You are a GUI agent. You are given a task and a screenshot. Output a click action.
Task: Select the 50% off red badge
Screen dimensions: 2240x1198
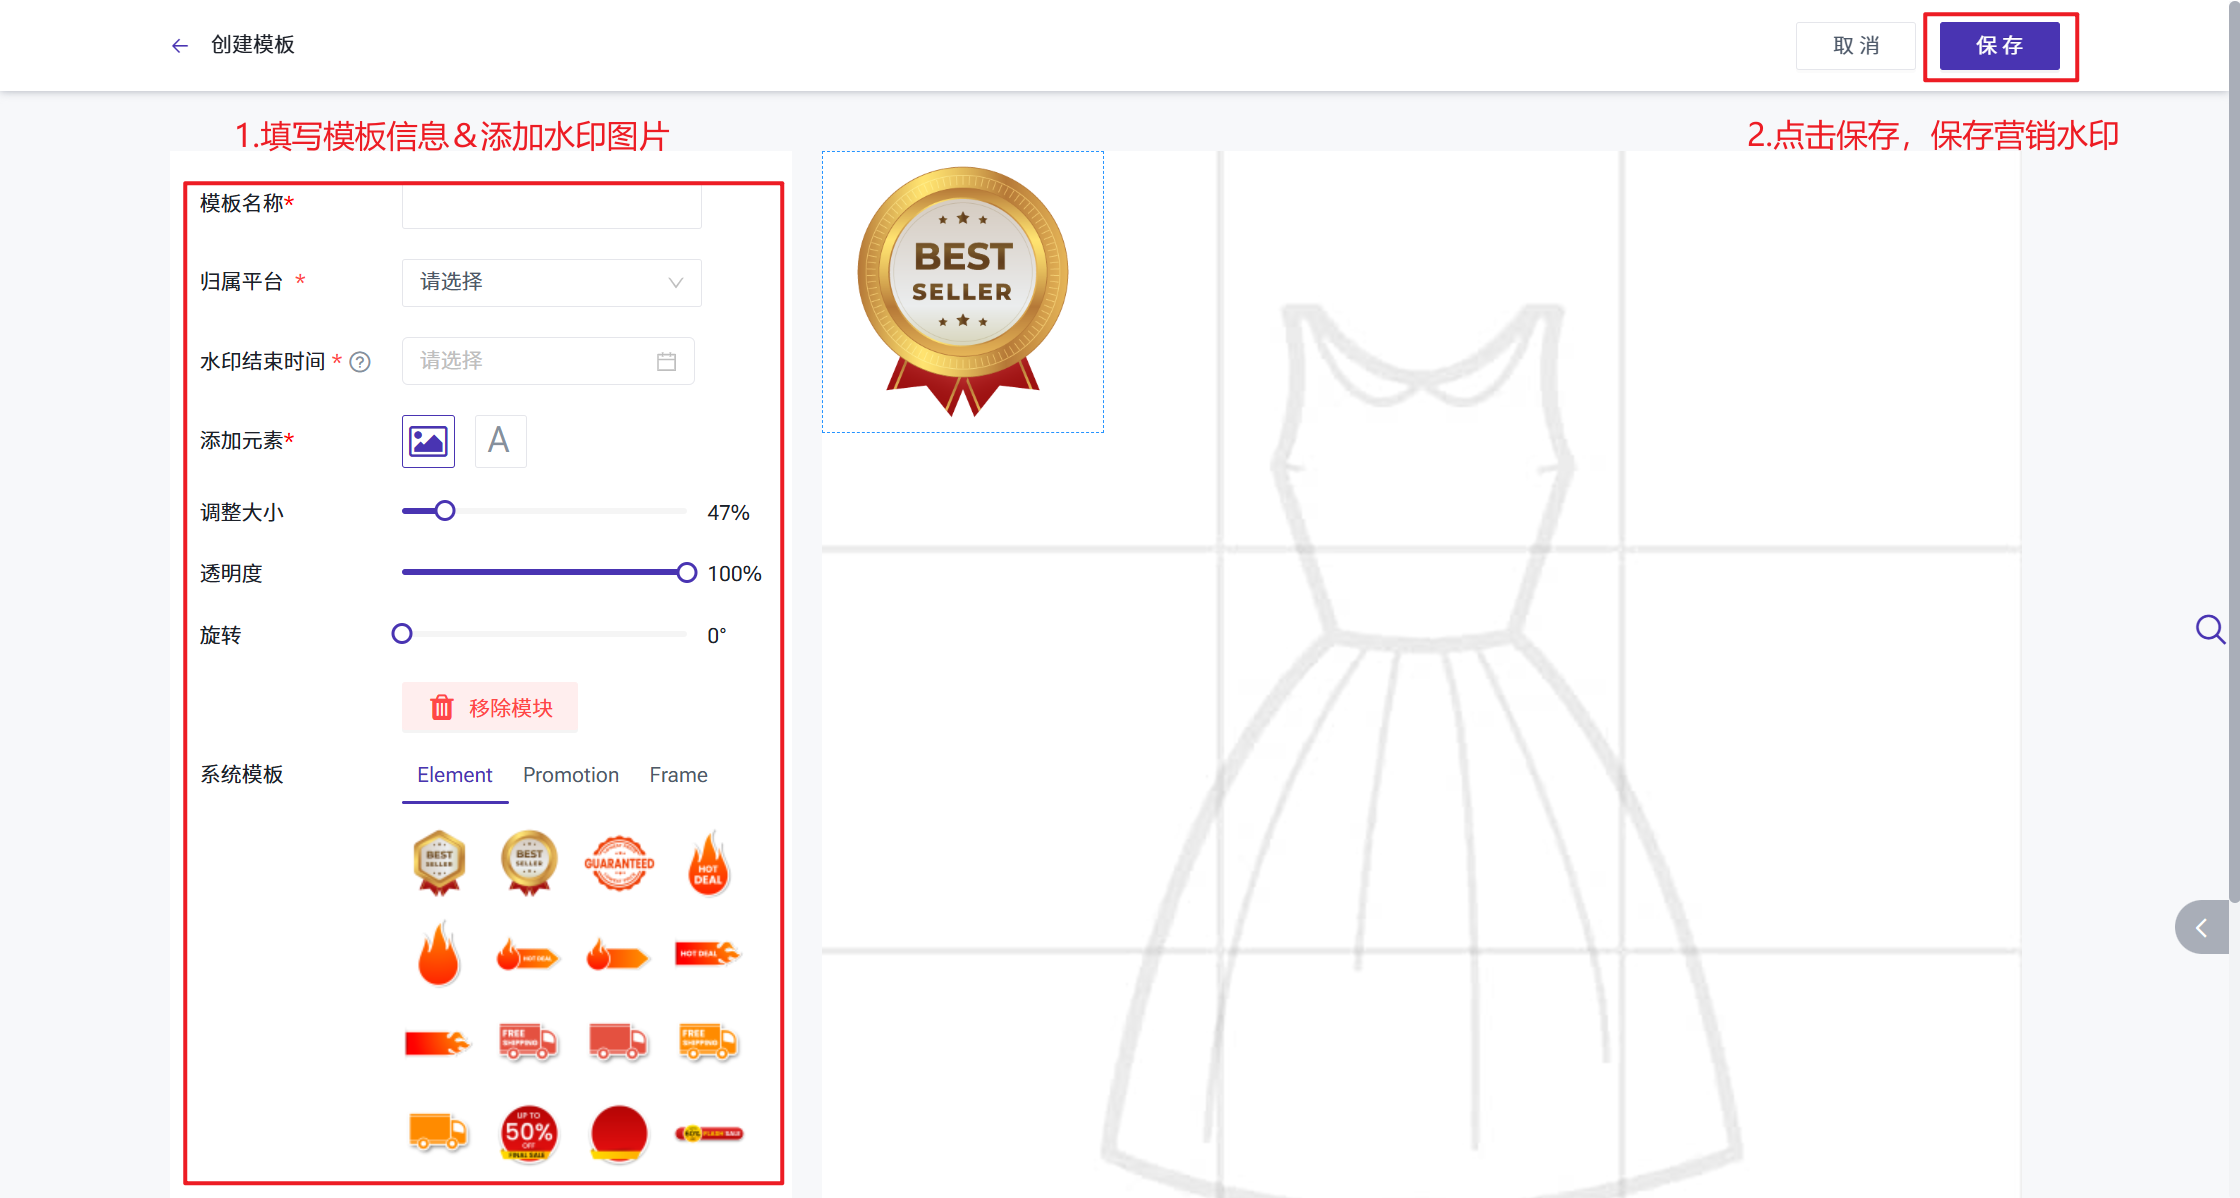(x=528, y=1133)
